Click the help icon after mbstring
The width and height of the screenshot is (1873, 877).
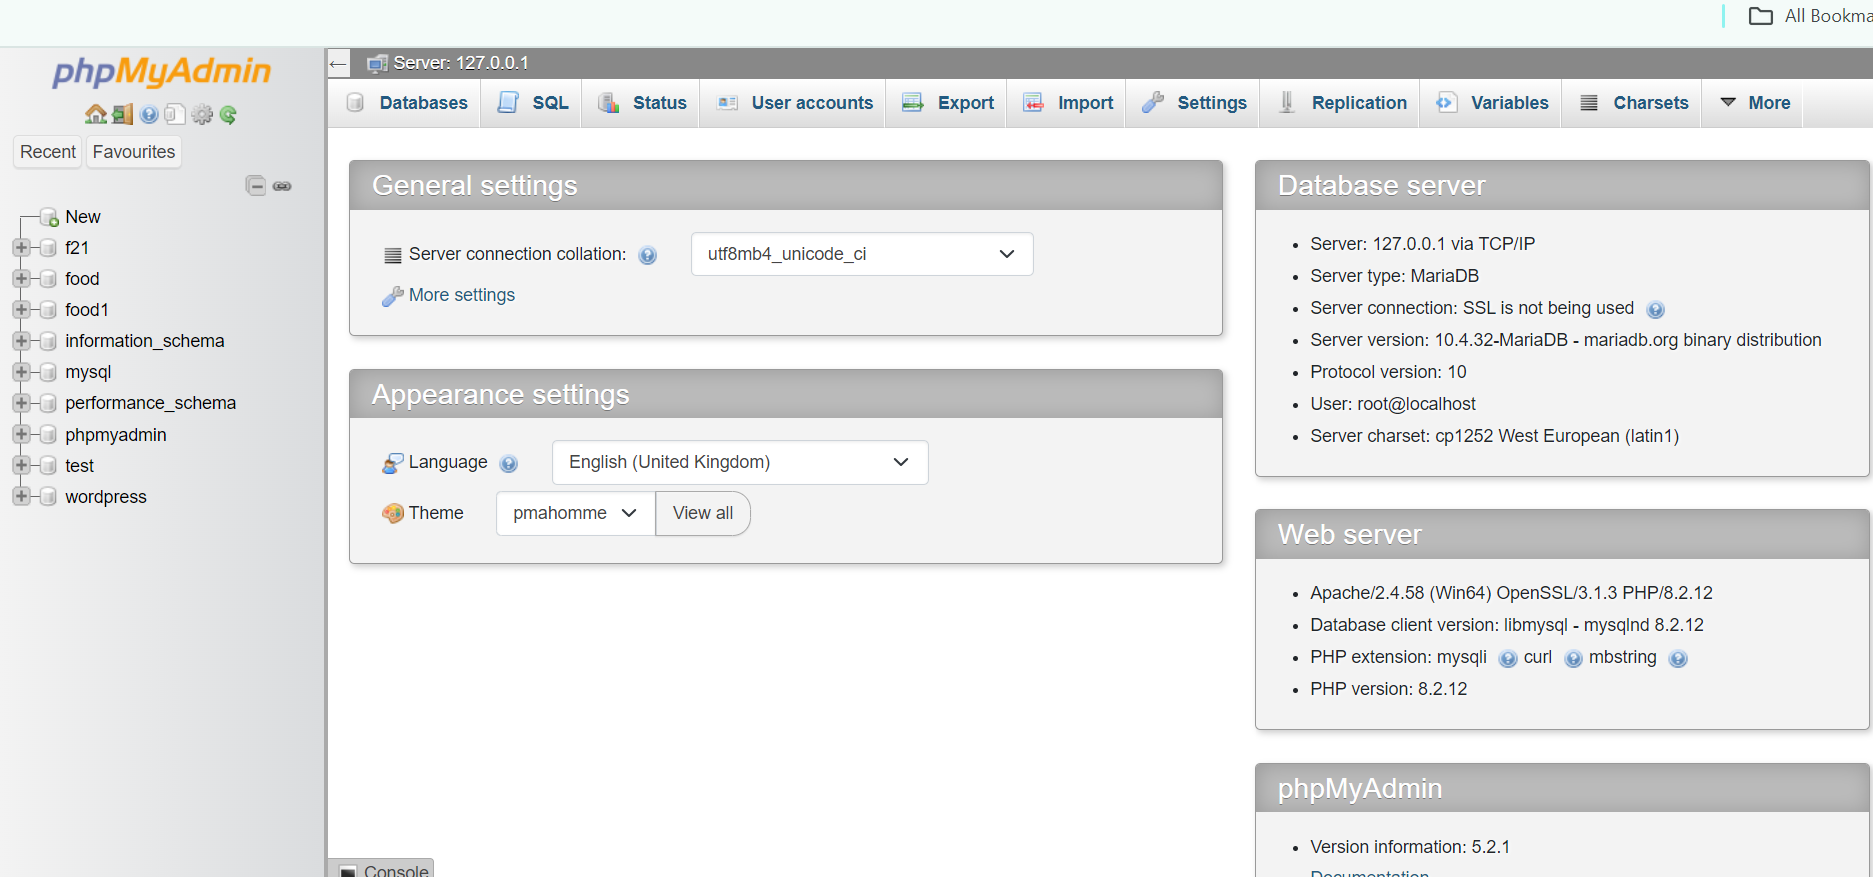pos(1678,658)
